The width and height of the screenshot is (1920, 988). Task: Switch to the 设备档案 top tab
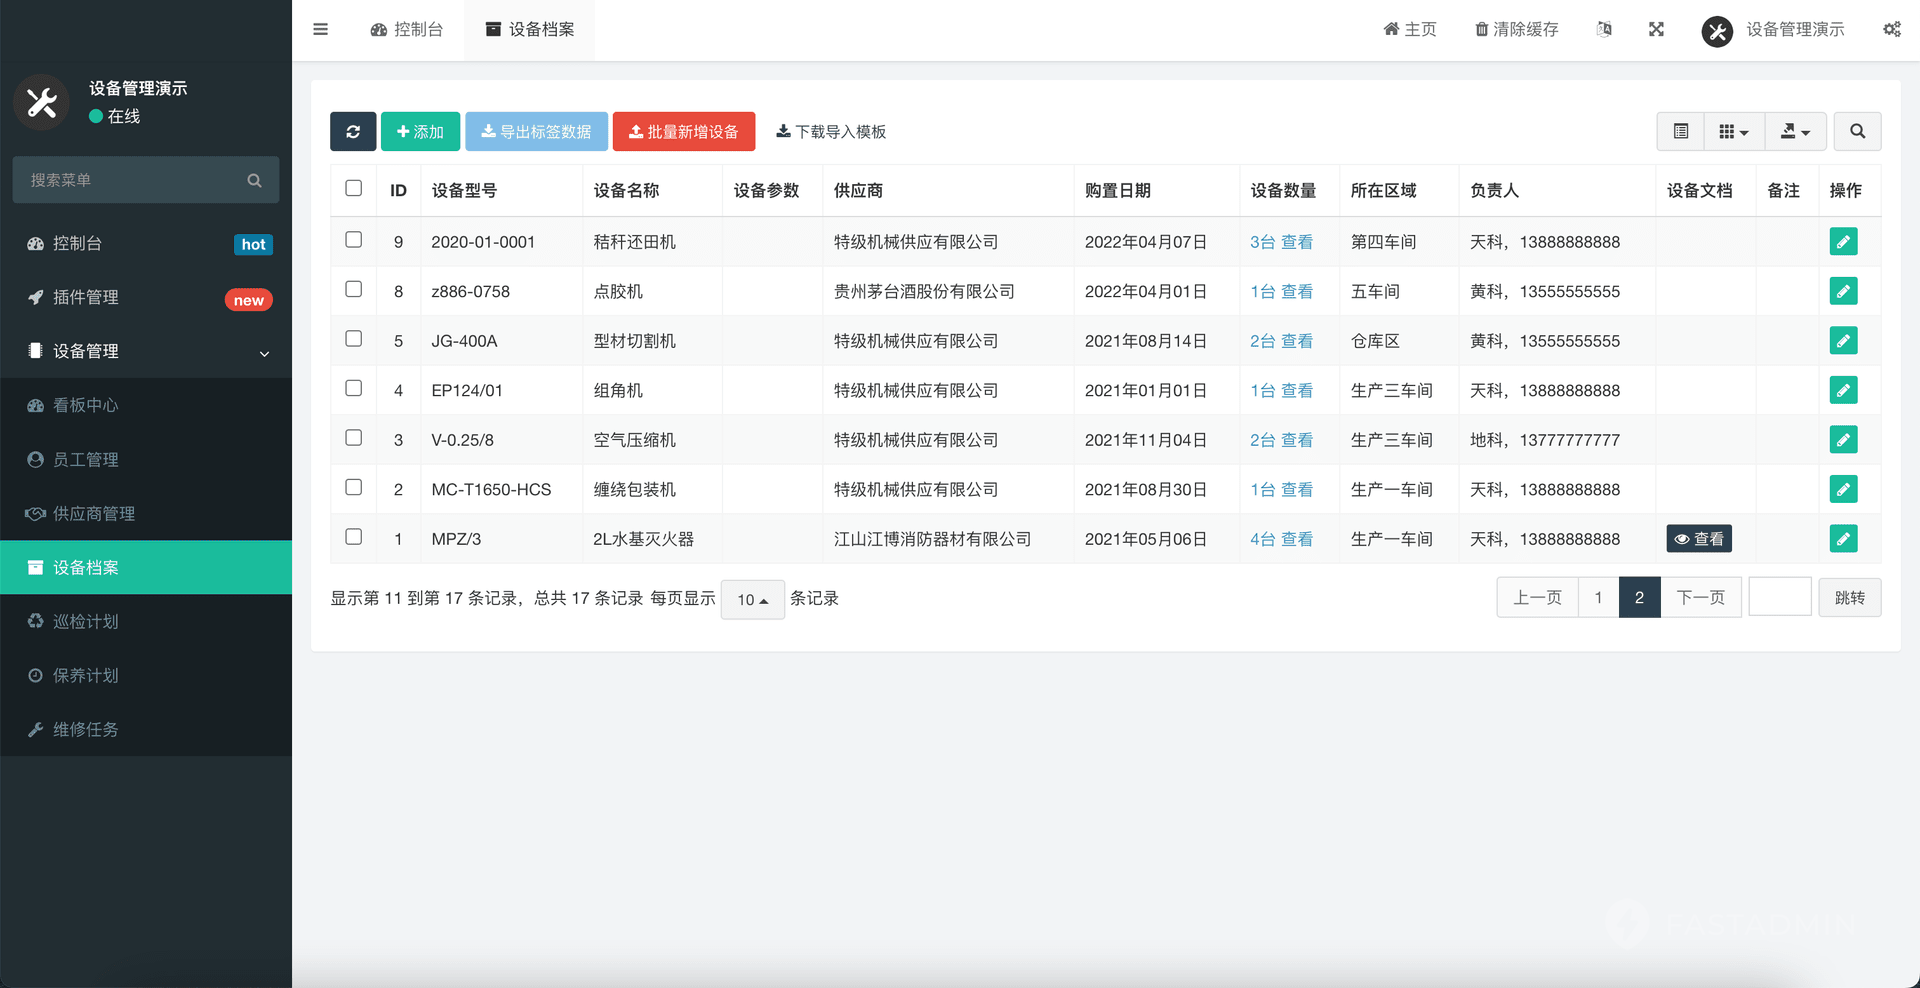(529, 29)
